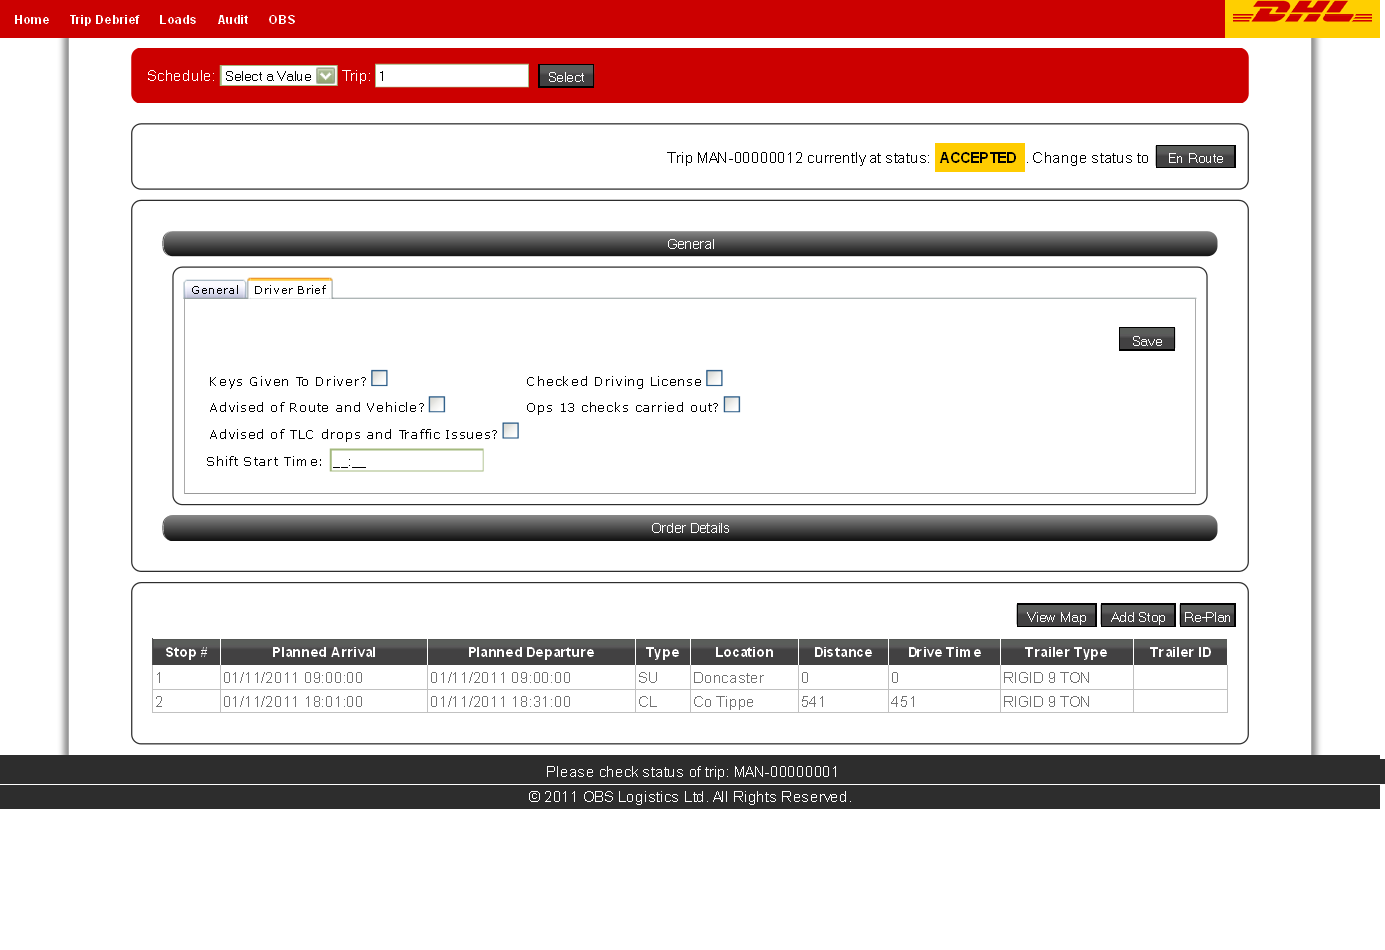Click planned departure 01/11/2011 18:31:00
The image size is (1385, 950).
(x=531, y=702)
